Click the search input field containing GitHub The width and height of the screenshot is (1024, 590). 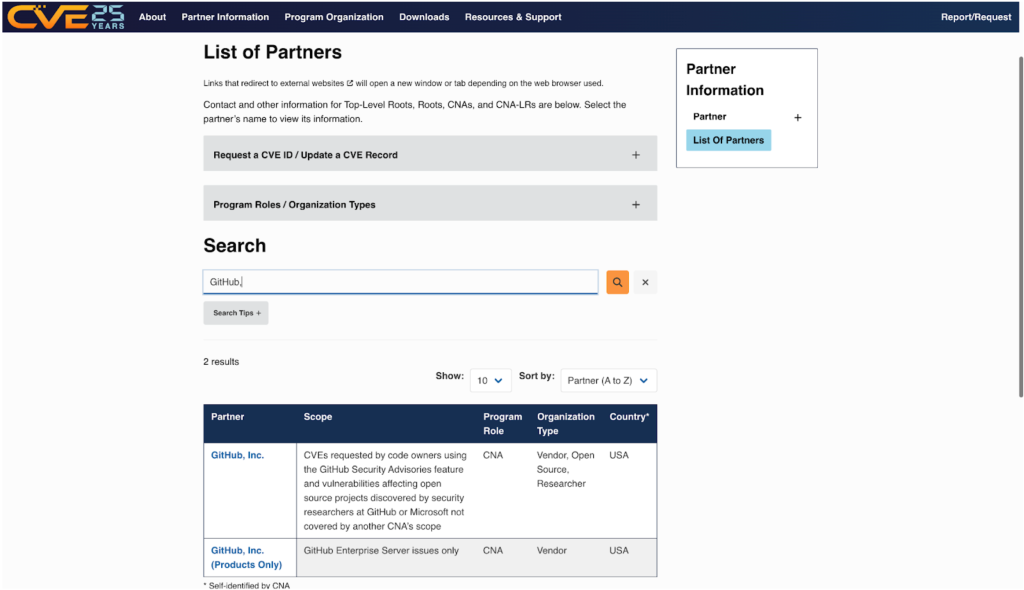[400, 282]
